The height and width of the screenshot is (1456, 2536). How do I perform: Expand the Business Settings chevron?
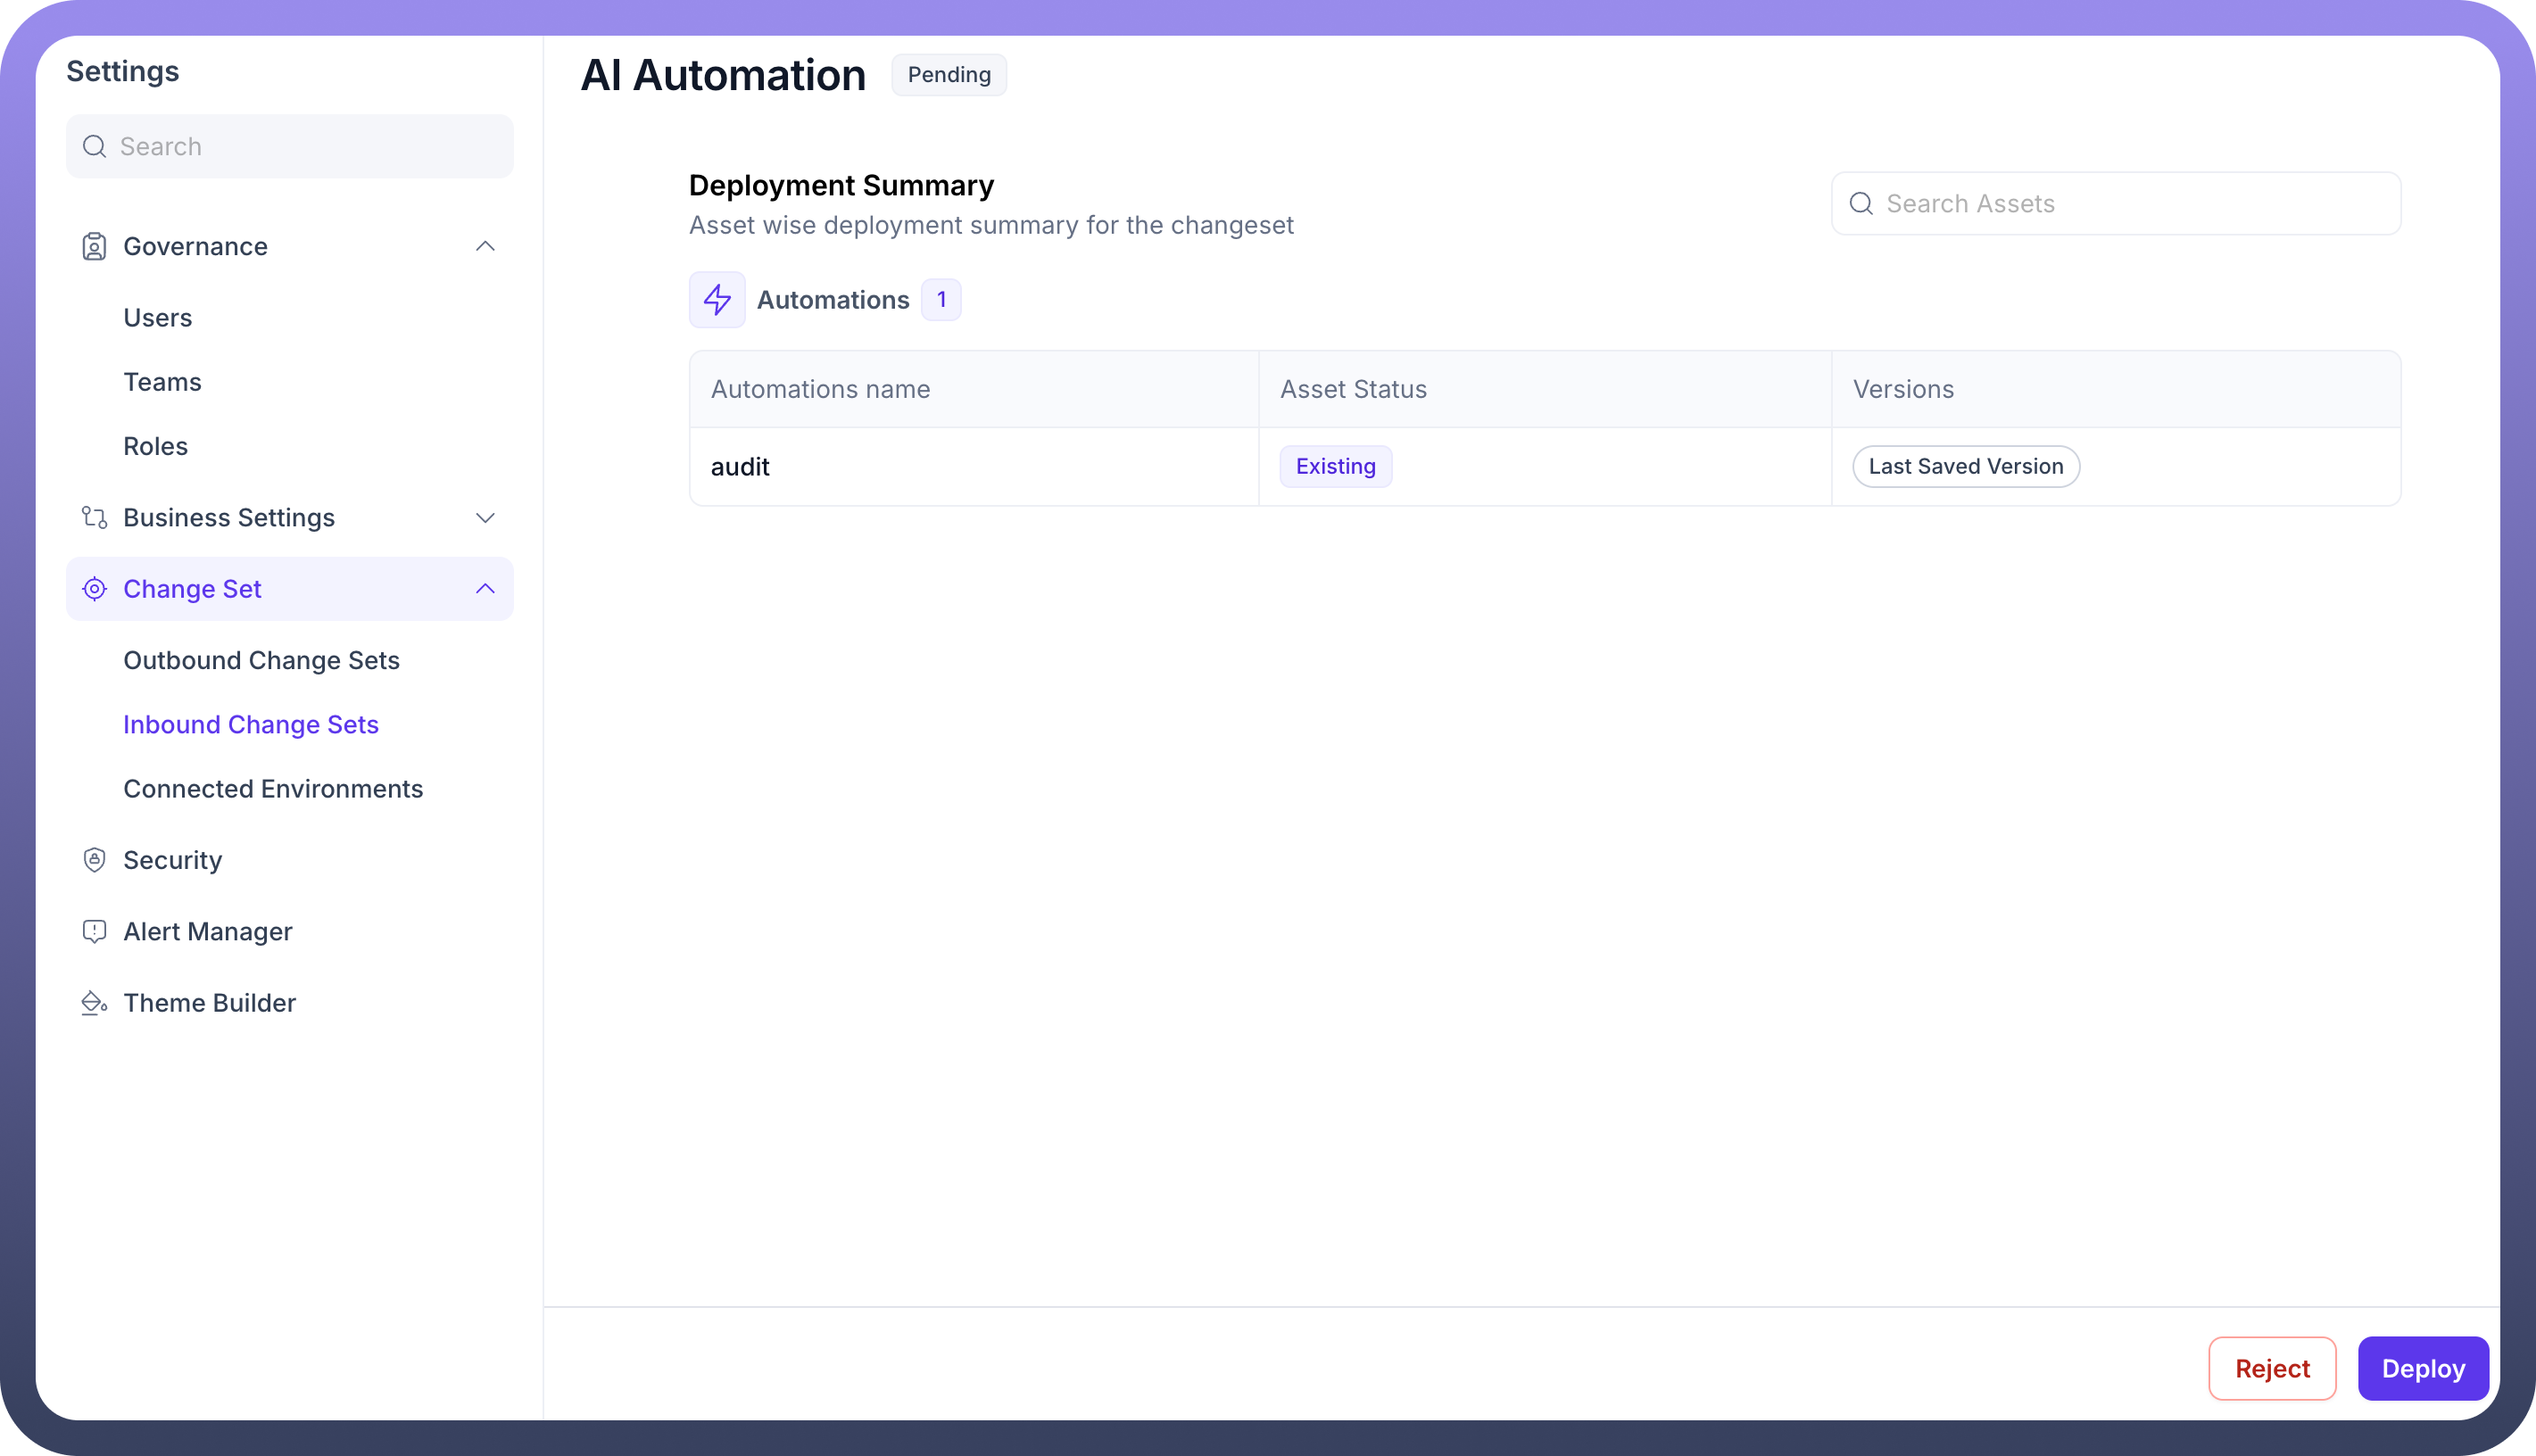click(x=485, y=518)
